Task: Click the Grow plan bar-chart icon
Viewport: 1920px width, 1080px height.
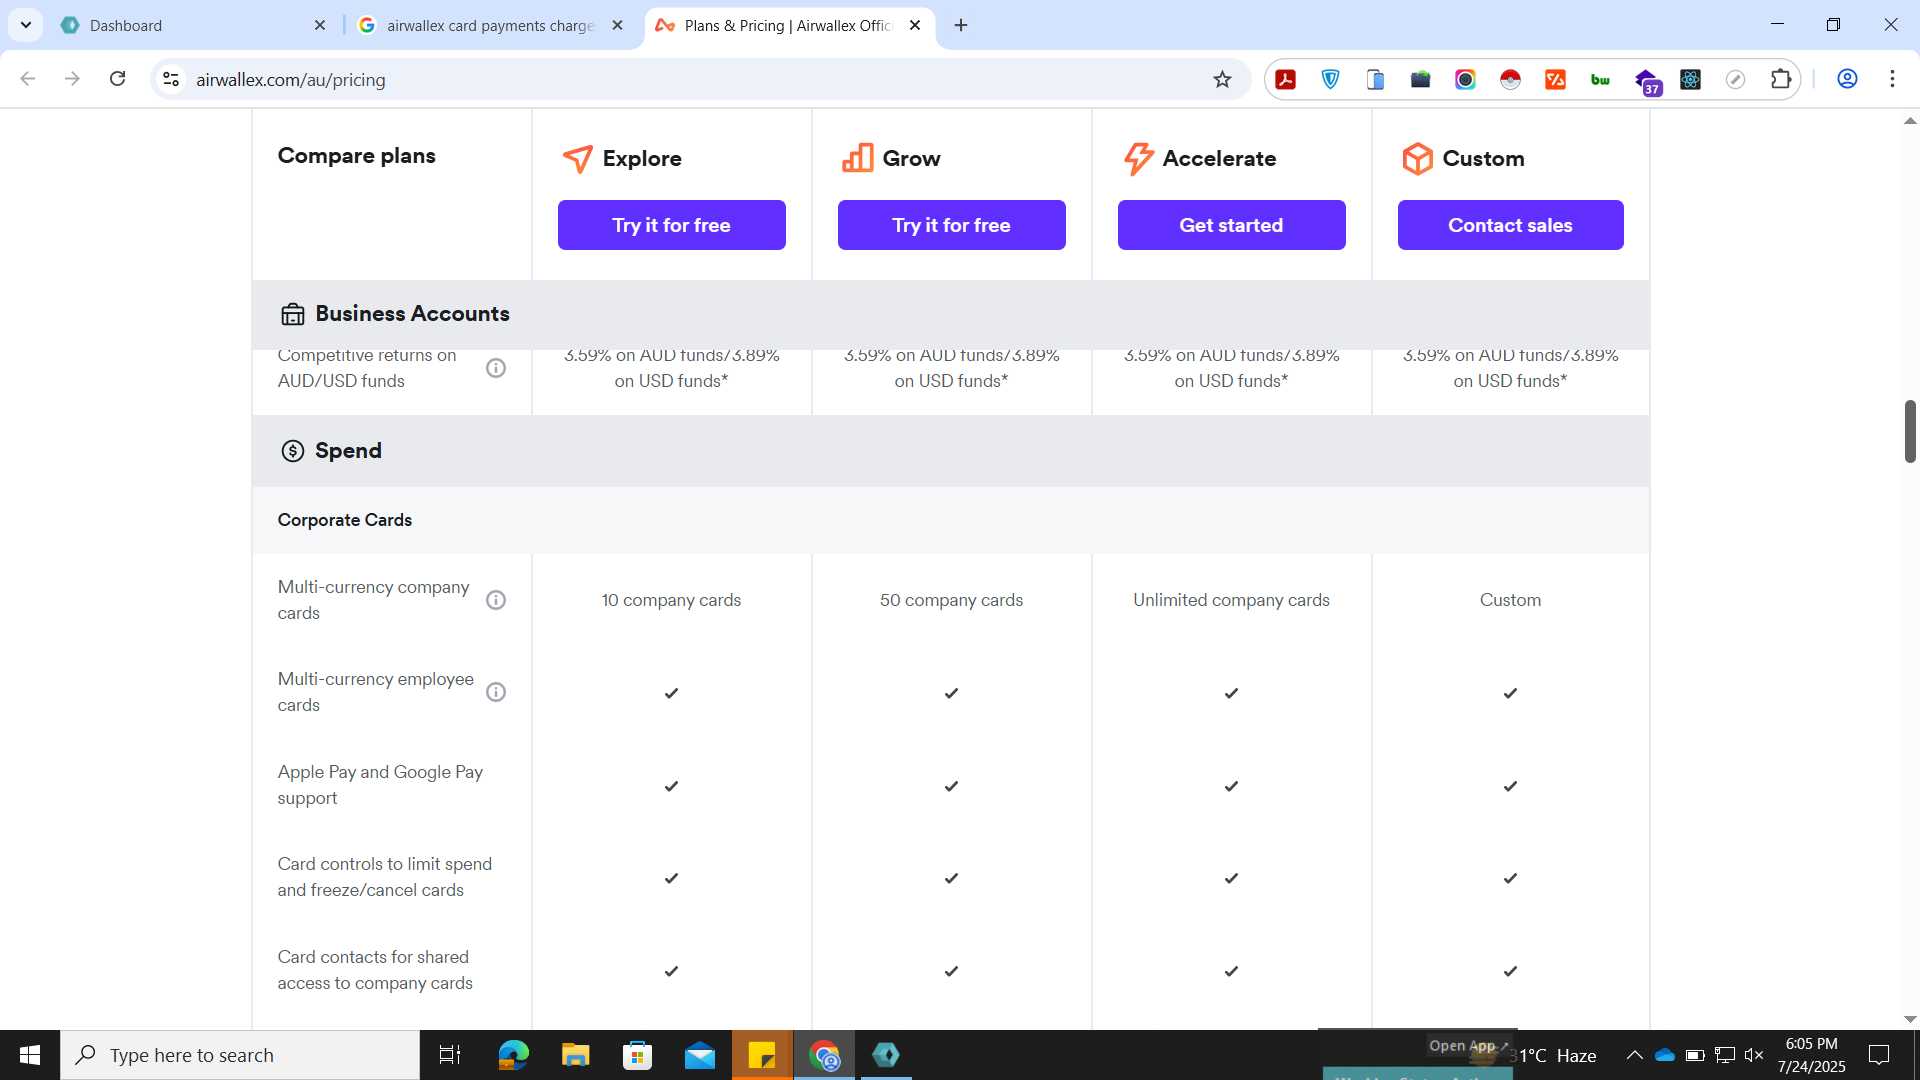Action: tap(857, 158)
